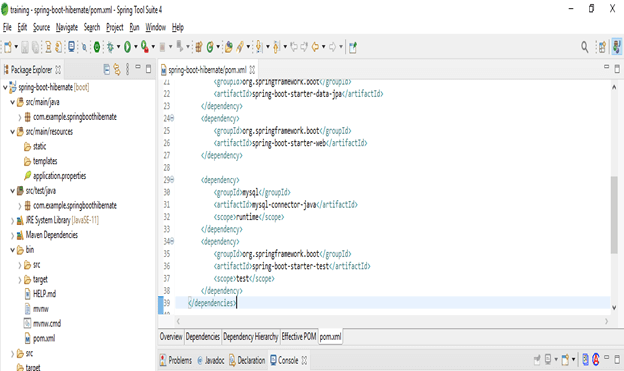This screenshot has width=624, height=371.
Task: Click the Save All toolbar icon
Action: tap(36, 47)
